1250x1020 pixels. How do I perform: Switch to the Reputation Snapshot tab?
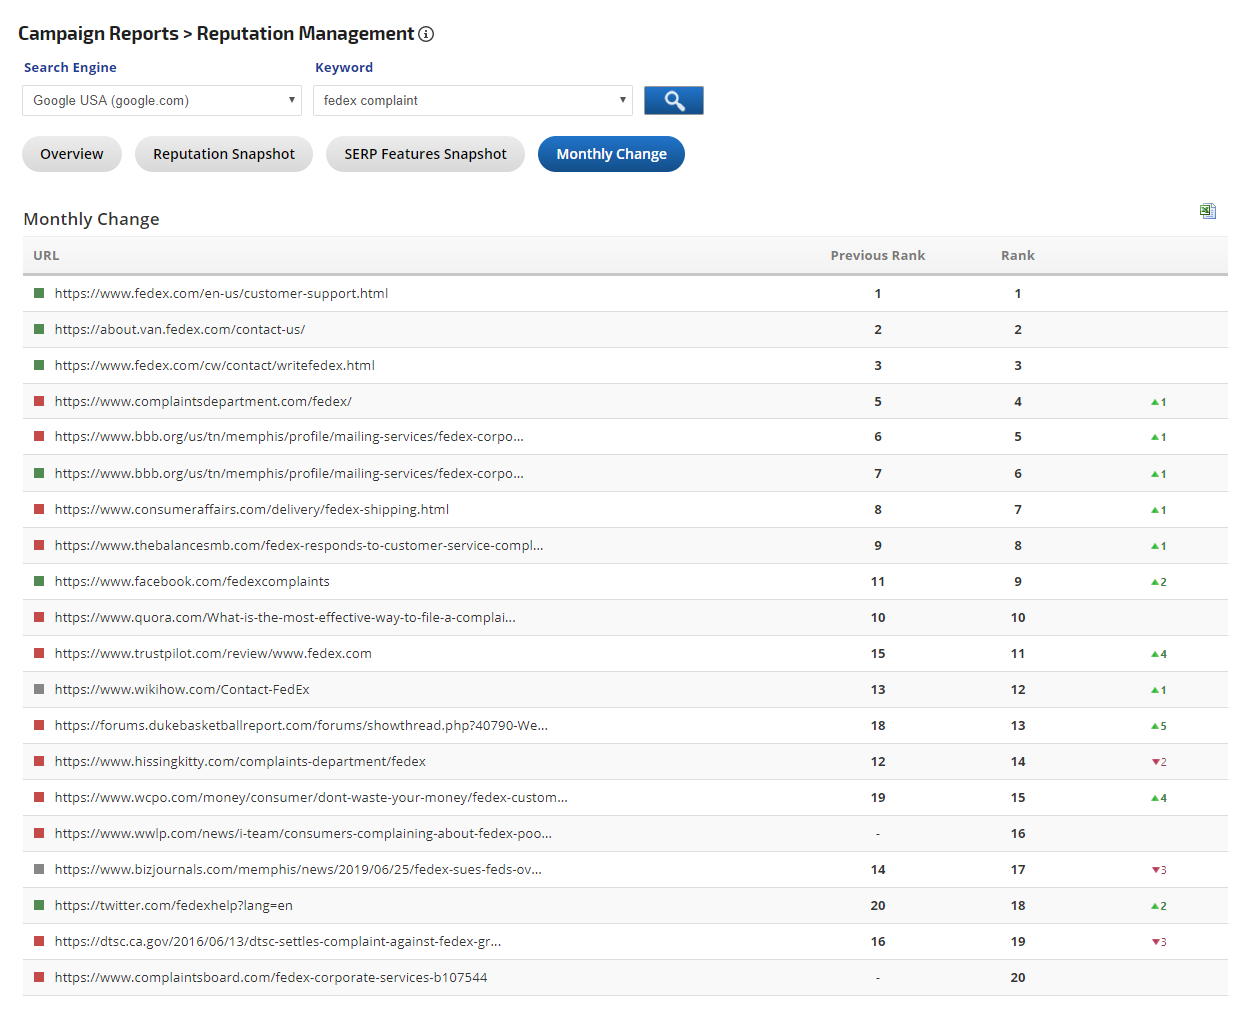point(224,154)
